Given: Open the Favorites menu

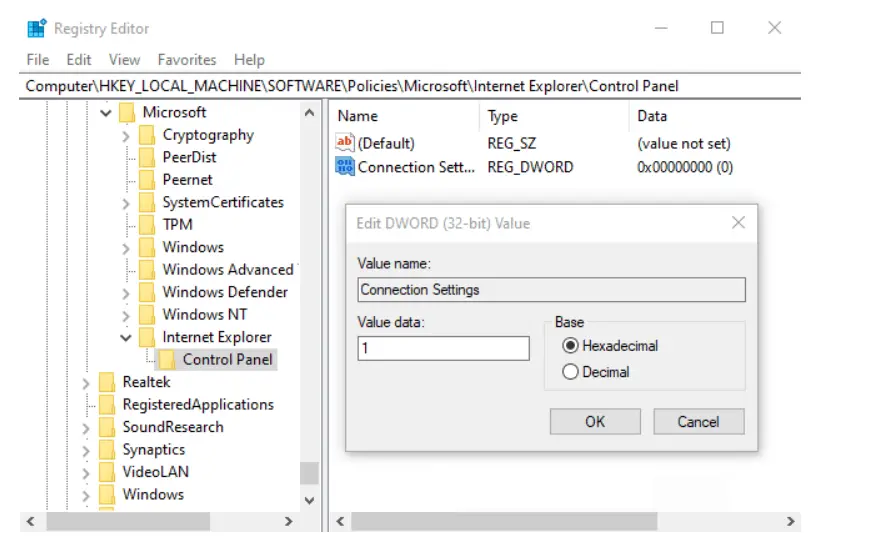Looking at the screenshot, I should point(187,60).
